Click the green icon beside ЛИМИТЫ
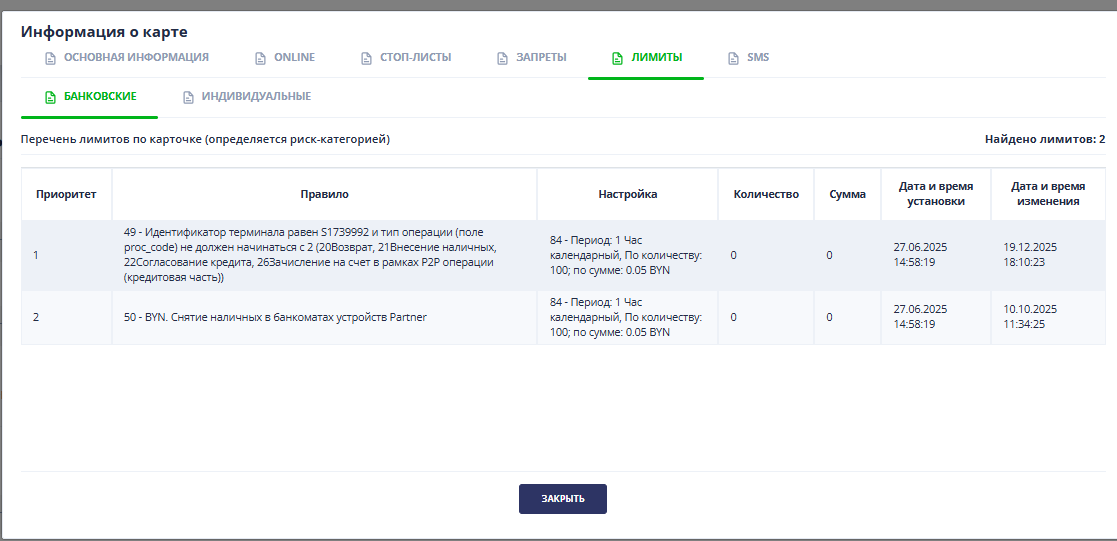Image resolution: width=1117 pixels, height=541 pixels. pyautogui.click(x=617, y=58)
